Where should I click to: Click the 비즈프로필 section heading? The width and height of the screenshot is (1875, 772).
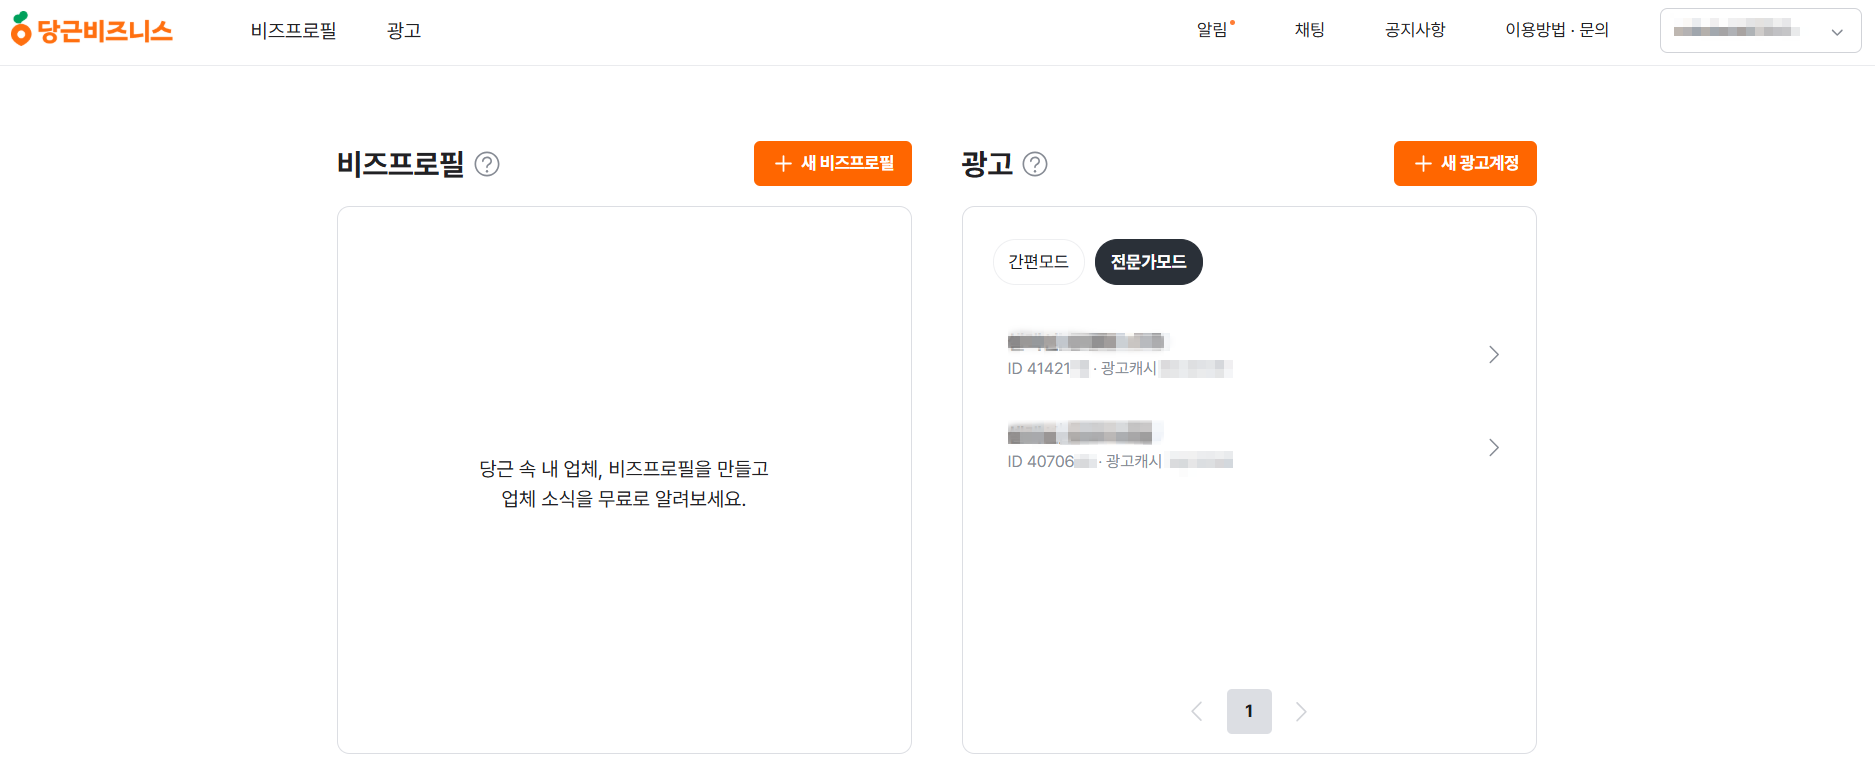[401, 164]
